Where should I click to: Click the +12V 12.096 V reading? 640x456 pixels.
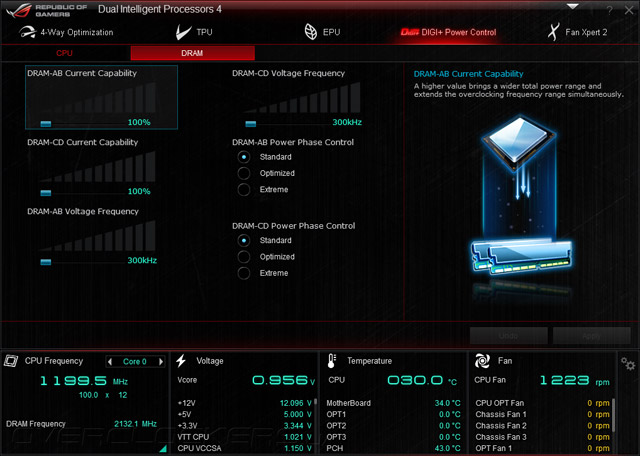point(296,403)
